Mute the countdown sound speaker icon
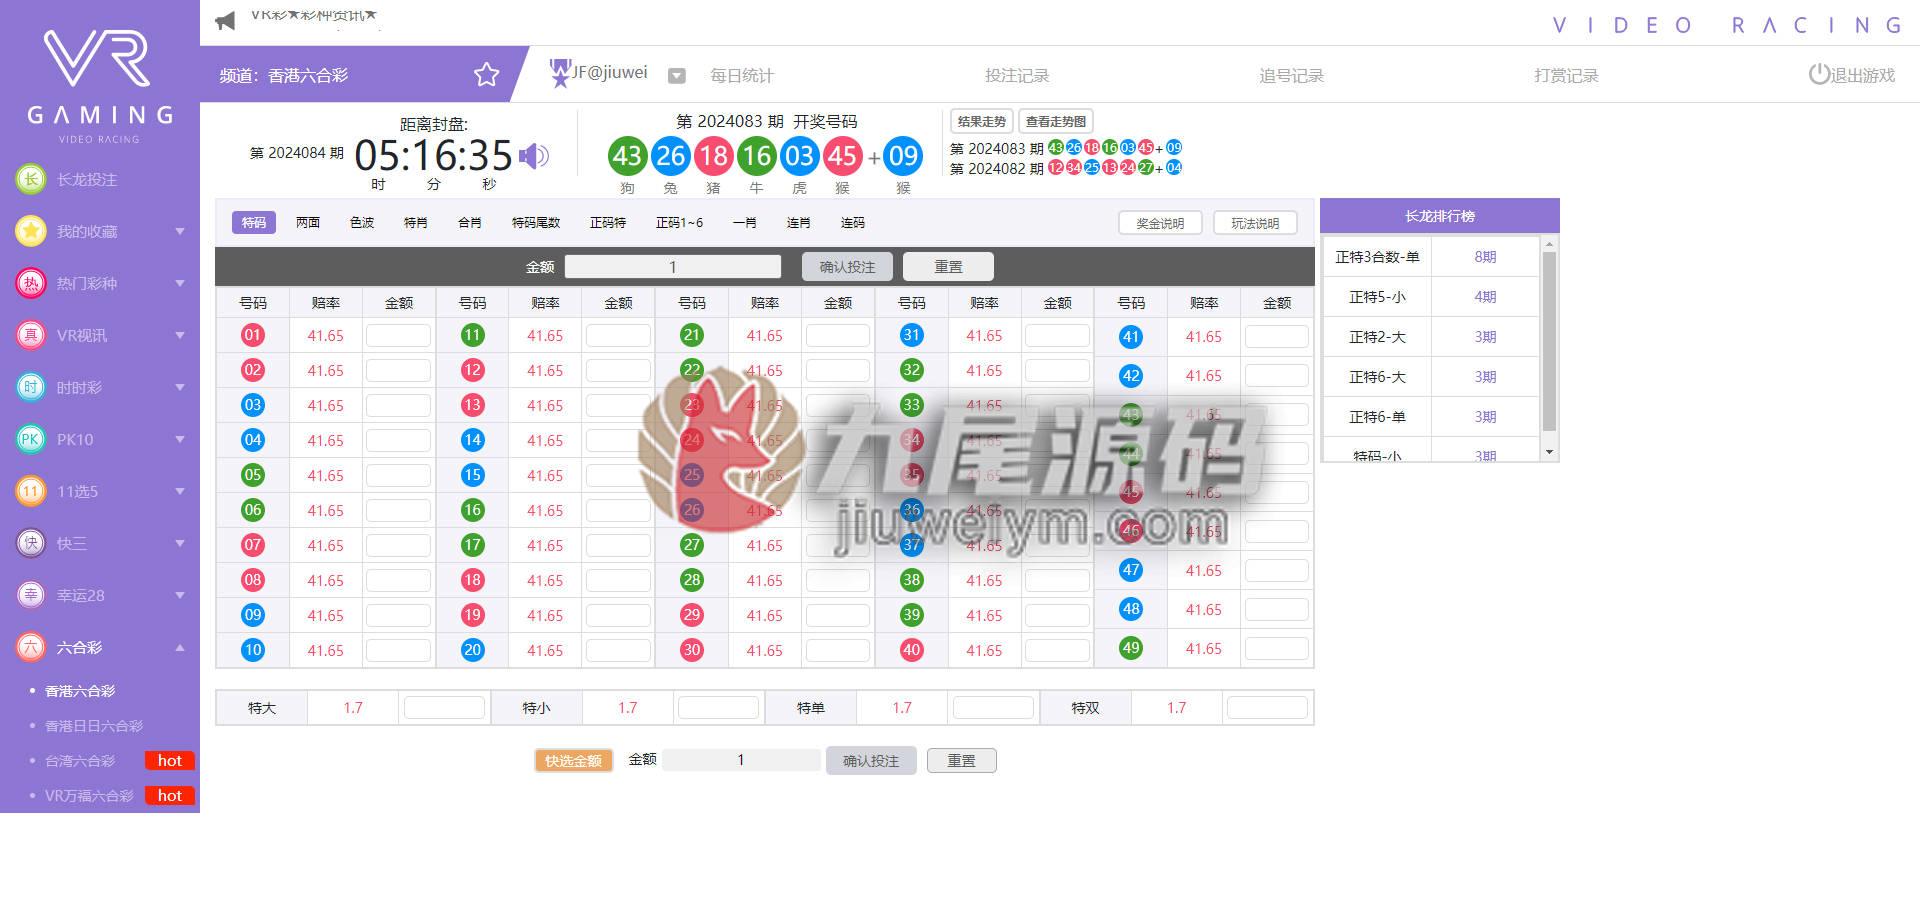This screenshot has height=919, width=1920. [x=534, y=156]
